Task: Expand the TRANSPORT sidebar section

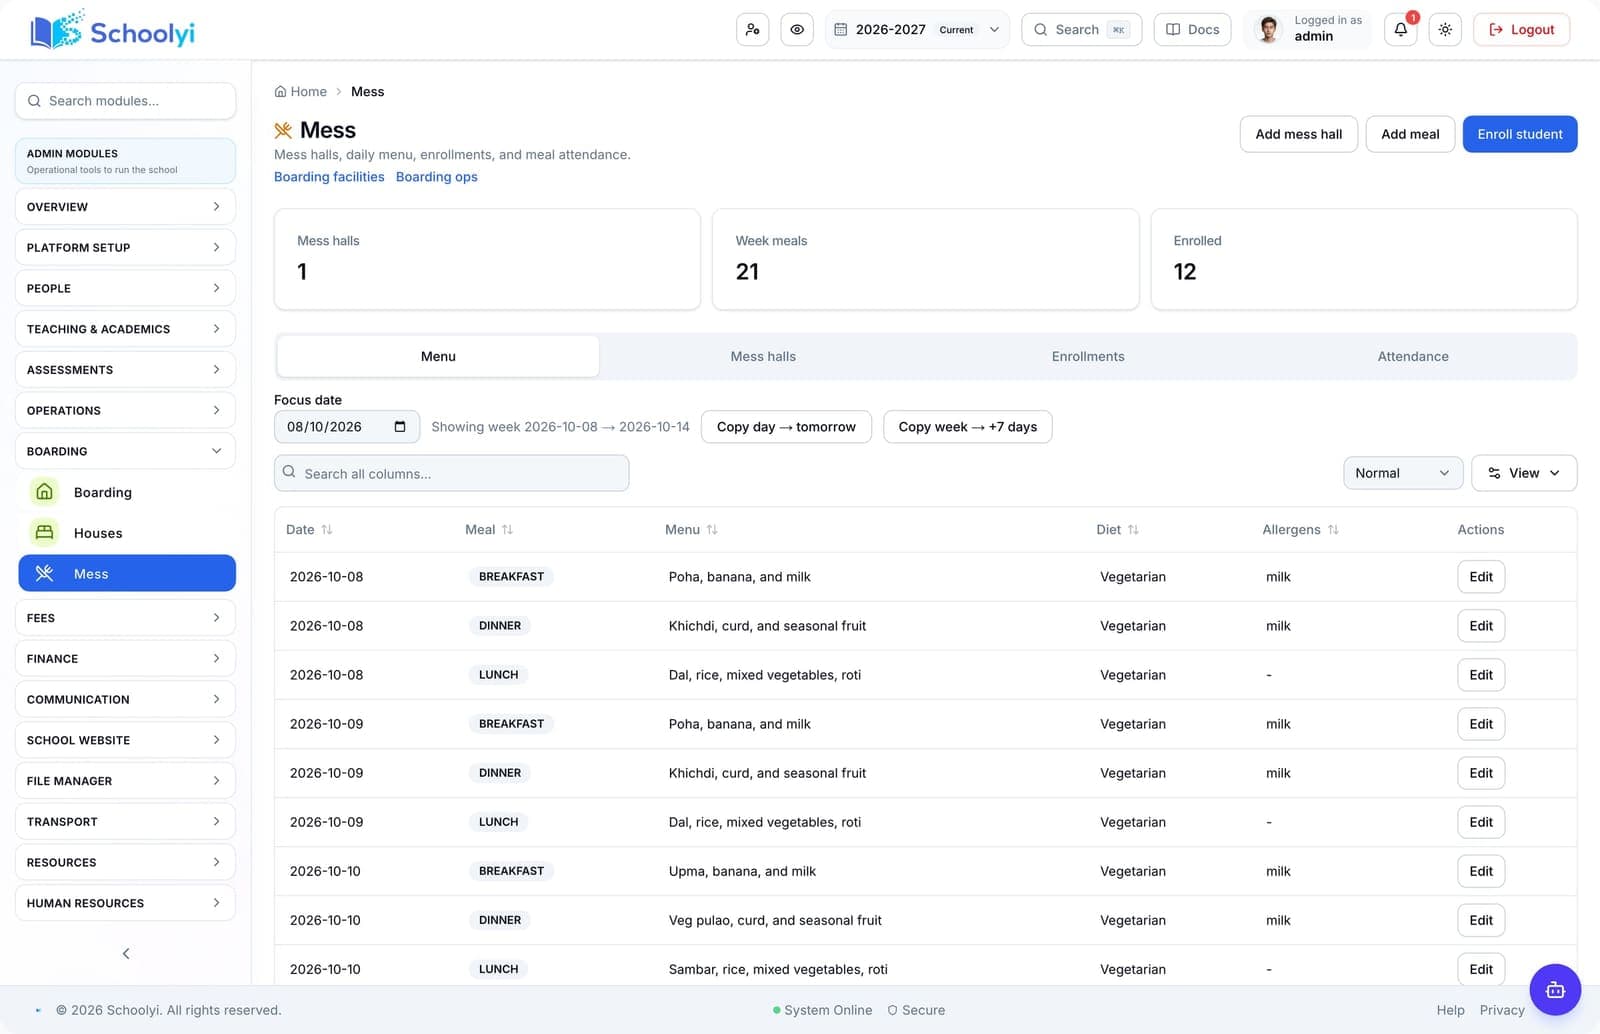Action: point(125,821)
